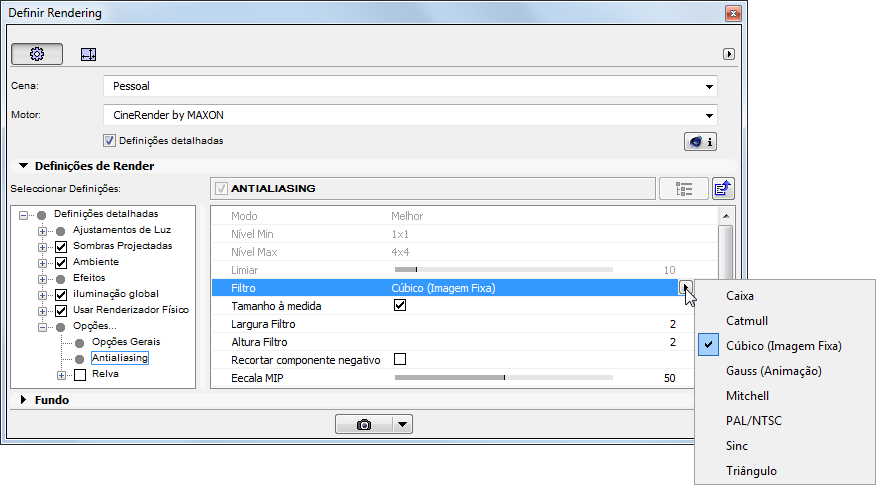Uncheck Usar Renderizador Físico checkbox
876x485 pixels.
pos(61,311)
